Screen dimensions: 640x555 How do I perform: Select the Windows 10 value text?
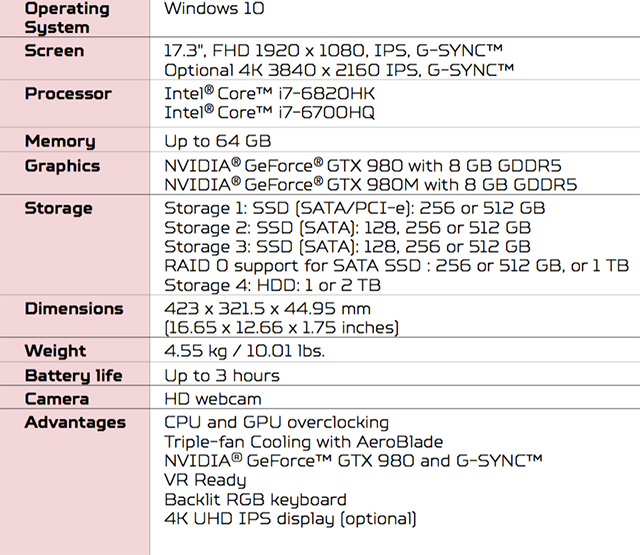(214, 9)
